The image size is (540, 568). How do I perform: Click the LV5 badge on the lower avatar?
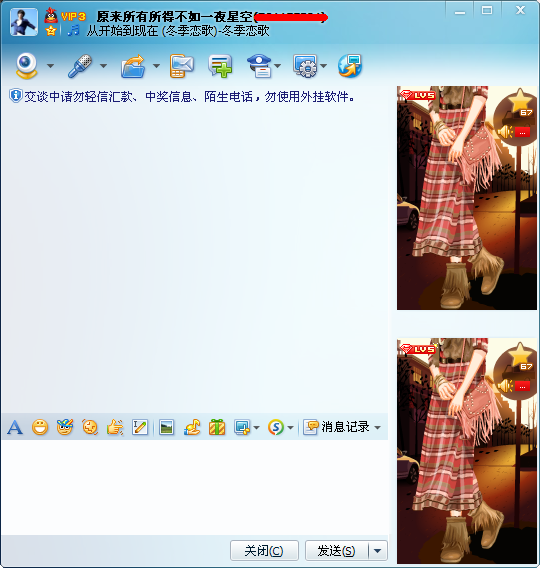click(418, 349)
